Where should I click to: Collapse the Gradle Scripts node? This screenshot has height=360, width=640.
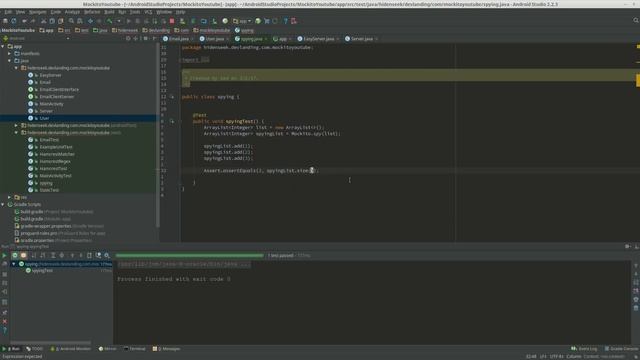[3, 204]
